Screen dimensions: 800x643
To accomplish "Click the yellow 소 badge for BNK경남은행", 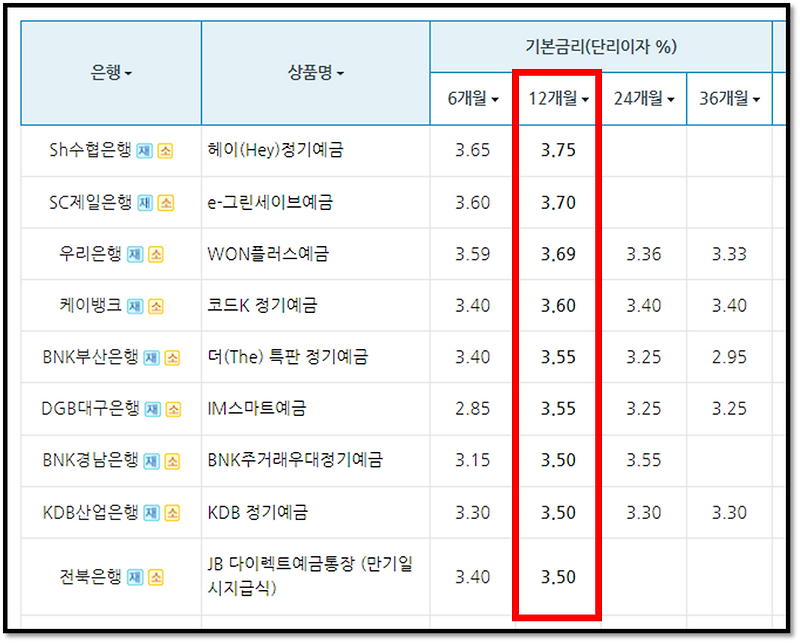I will [172, 461].
